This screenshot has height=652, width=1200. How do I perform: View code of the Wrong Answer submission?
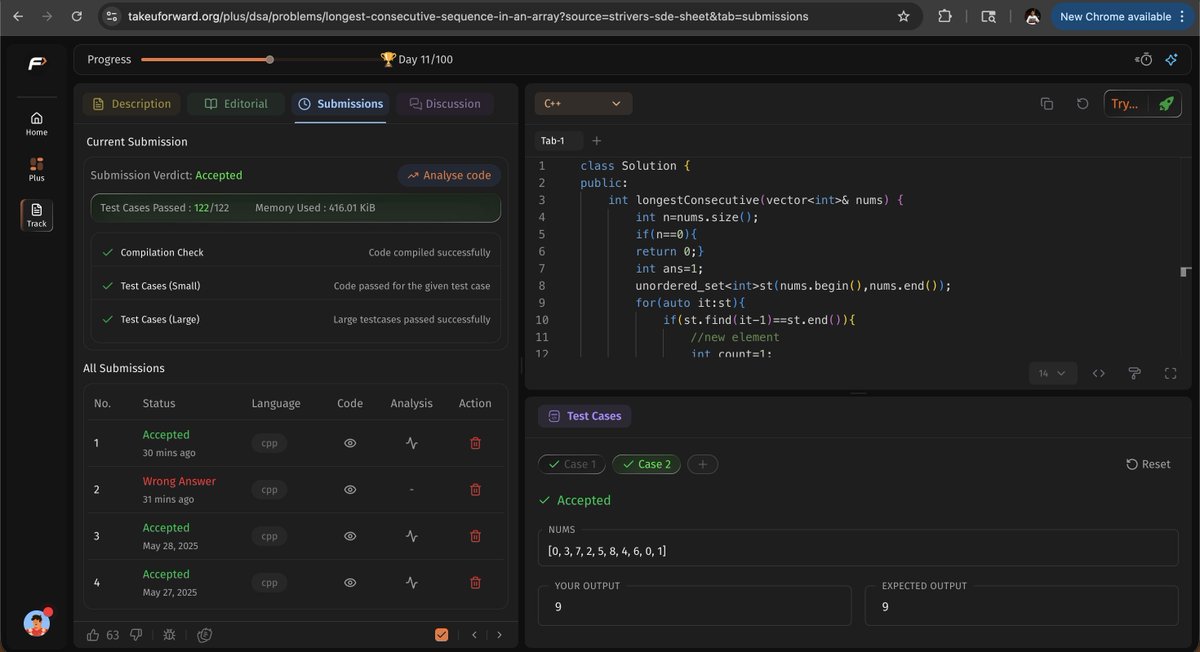tap(350, 489)
